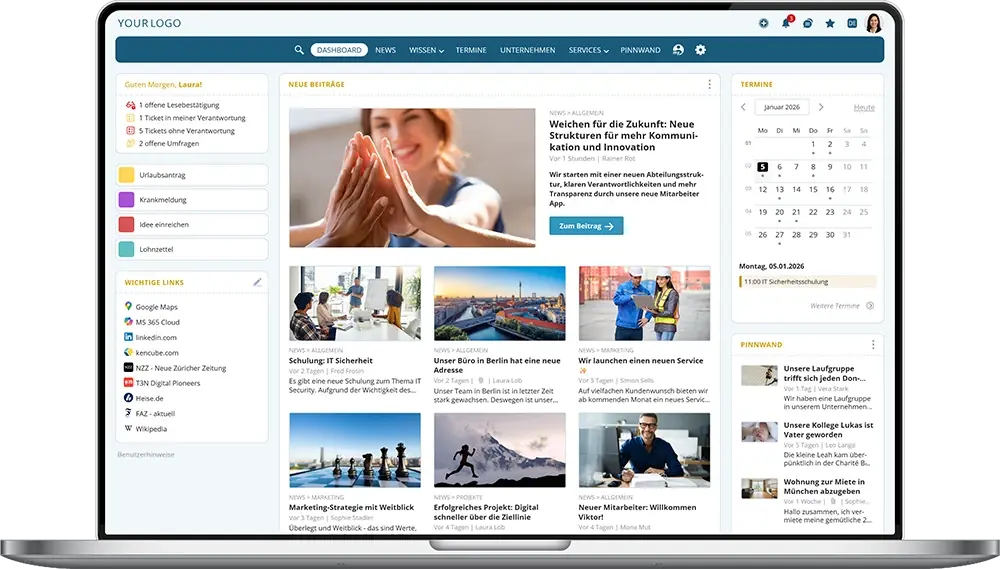The height and width of the screenshot is (569, 1000).
Task: Click the Zum Beitrag button
Action: 586,226
